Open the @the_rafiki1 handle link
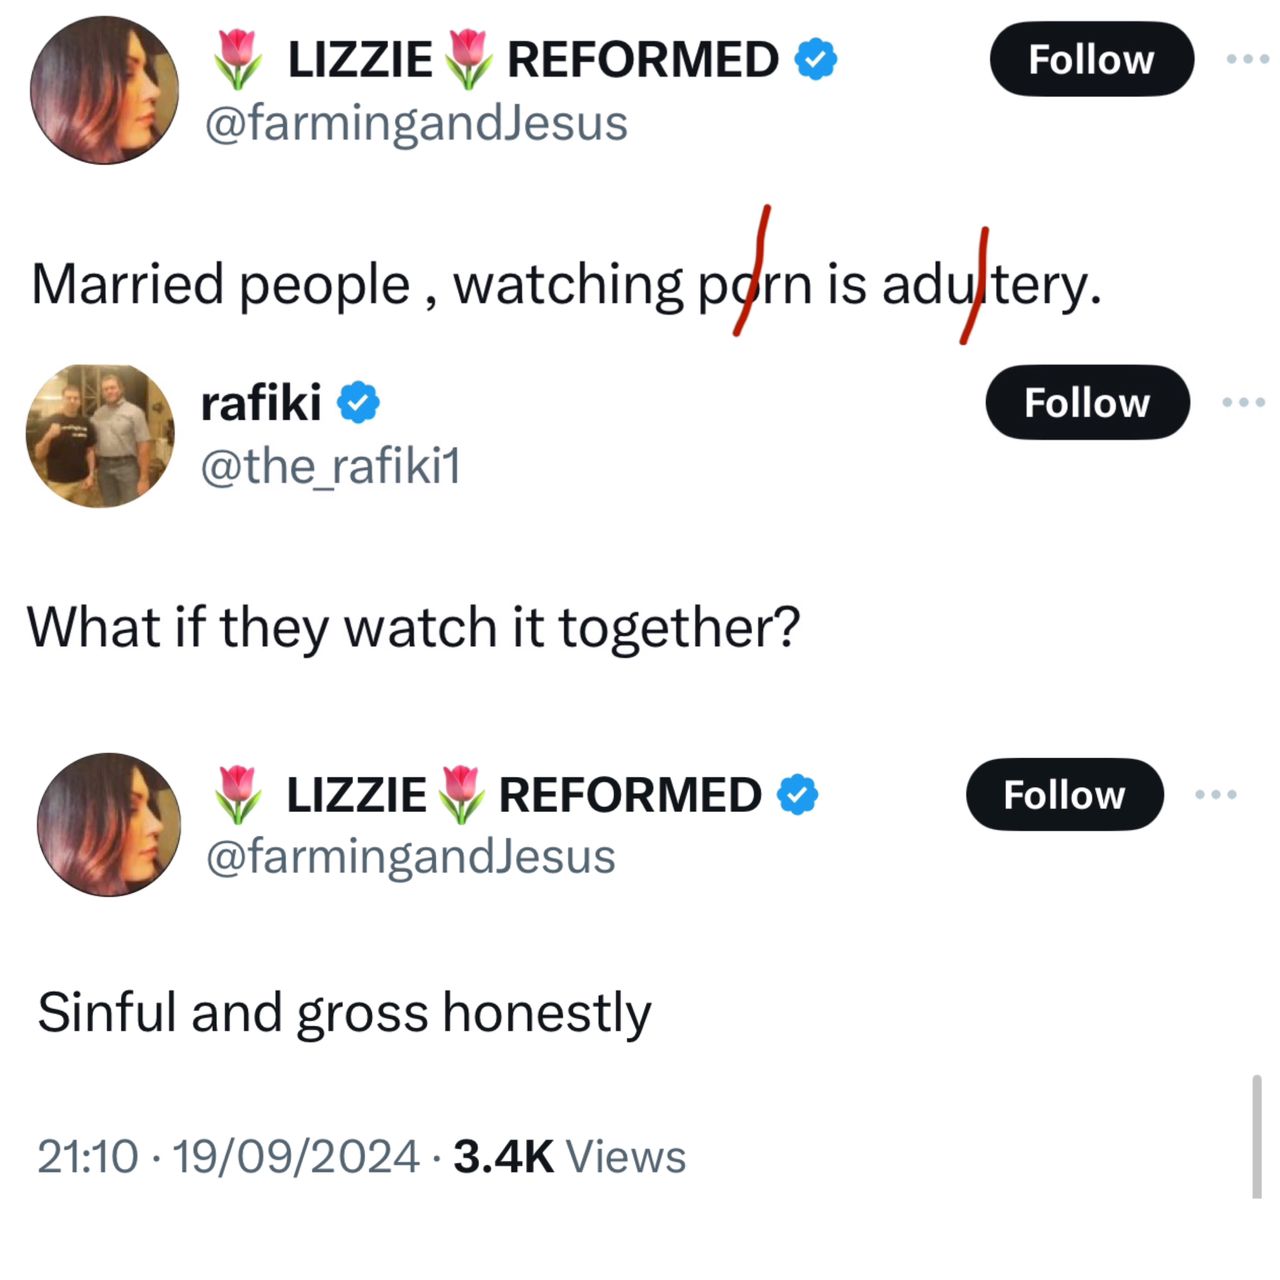The image size is (1280, 1280). (331, 466)
